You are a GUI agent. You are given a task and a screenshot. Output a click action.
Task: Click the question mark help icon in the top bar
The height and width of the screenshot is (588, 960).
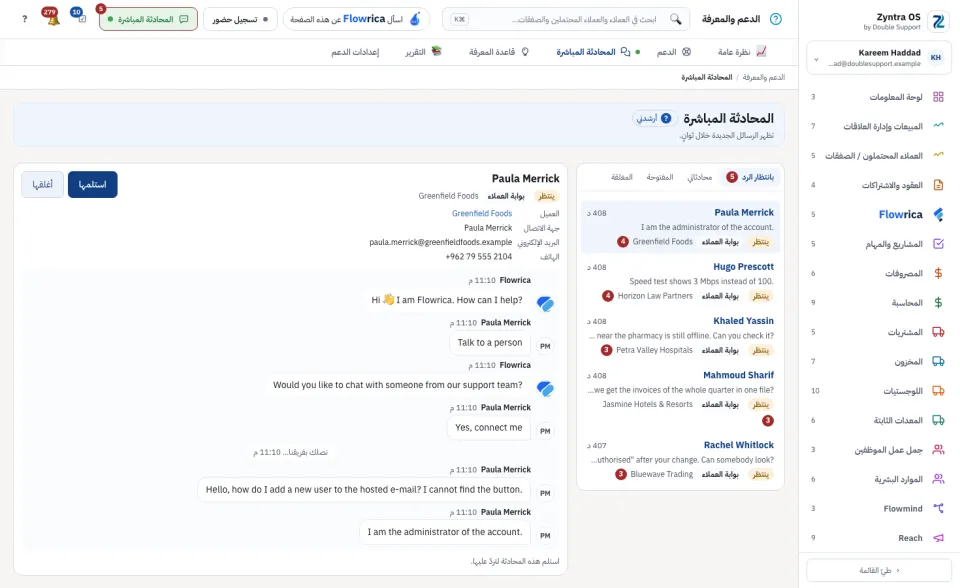pyautogui.click(x=24, y=19)
